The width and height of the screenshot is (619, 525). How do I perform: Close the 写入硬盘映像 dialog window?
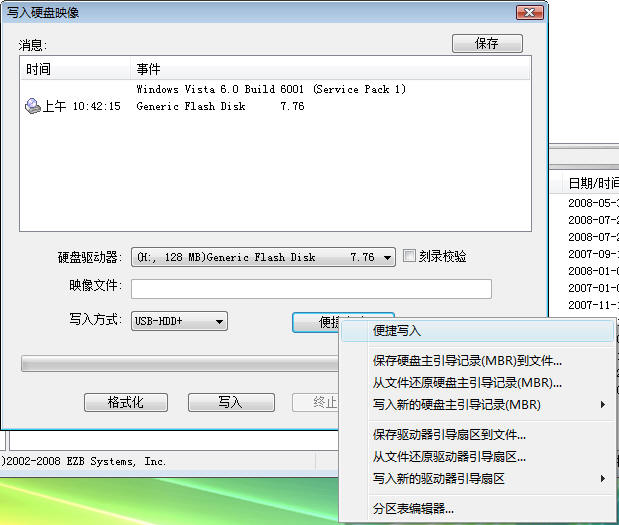click(529, 12)
